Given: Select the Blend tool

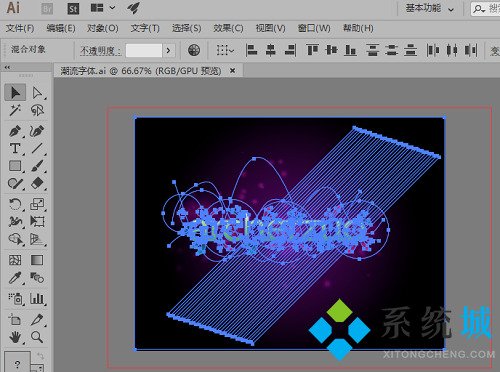Looking at the screenshot, I should point(37,277).
